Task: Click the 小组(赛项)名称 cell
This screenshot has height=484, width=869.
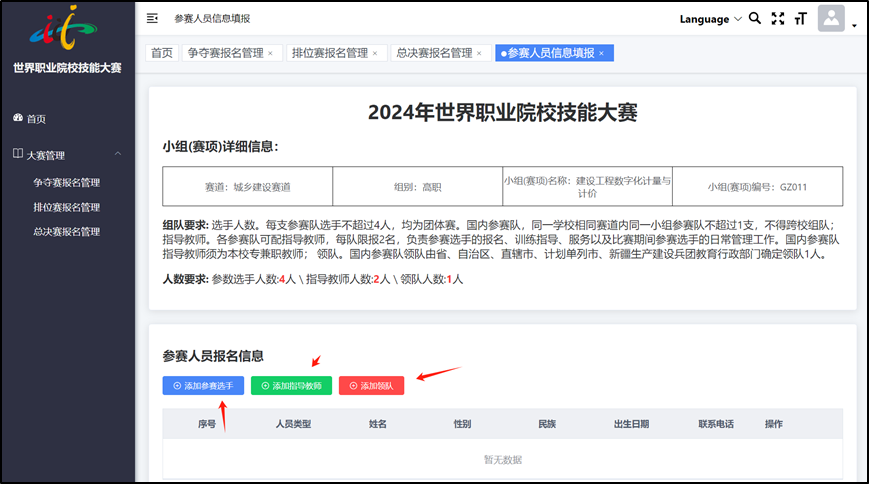Action: point(587,187)
